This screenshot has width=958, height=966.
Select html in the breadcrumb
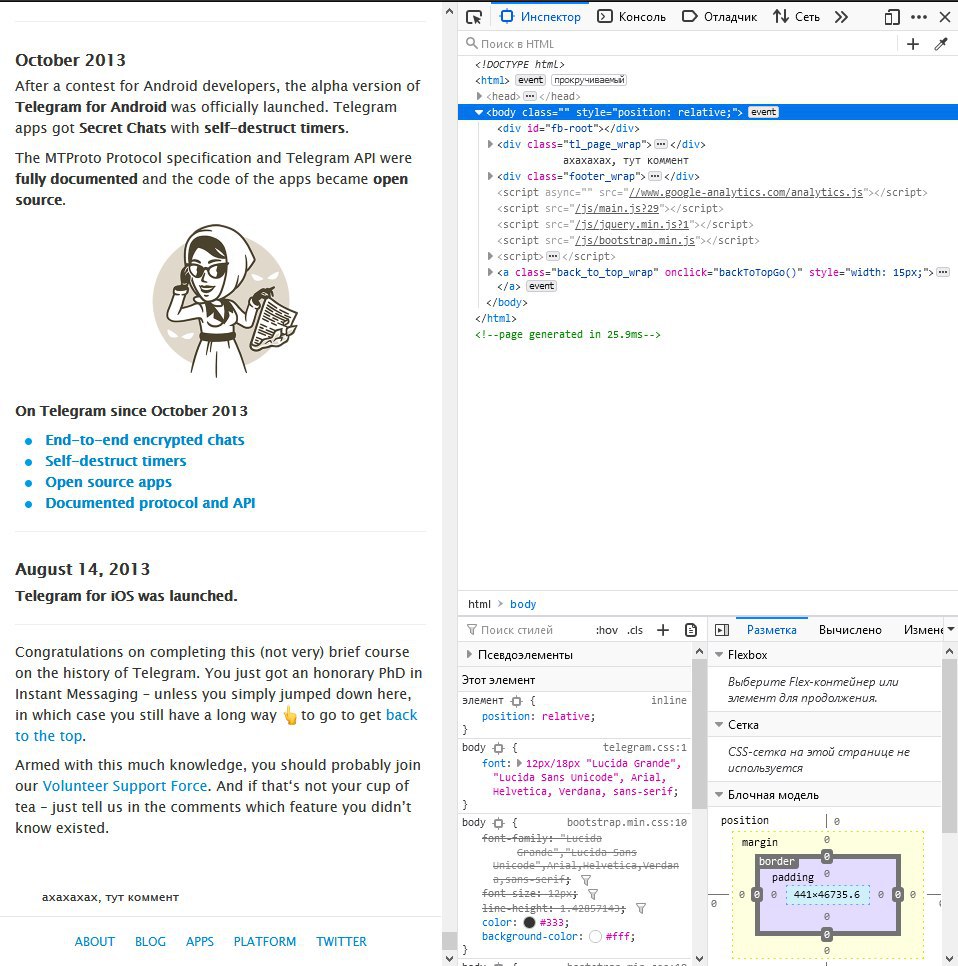pyautogui.click(x=479, y=604)
